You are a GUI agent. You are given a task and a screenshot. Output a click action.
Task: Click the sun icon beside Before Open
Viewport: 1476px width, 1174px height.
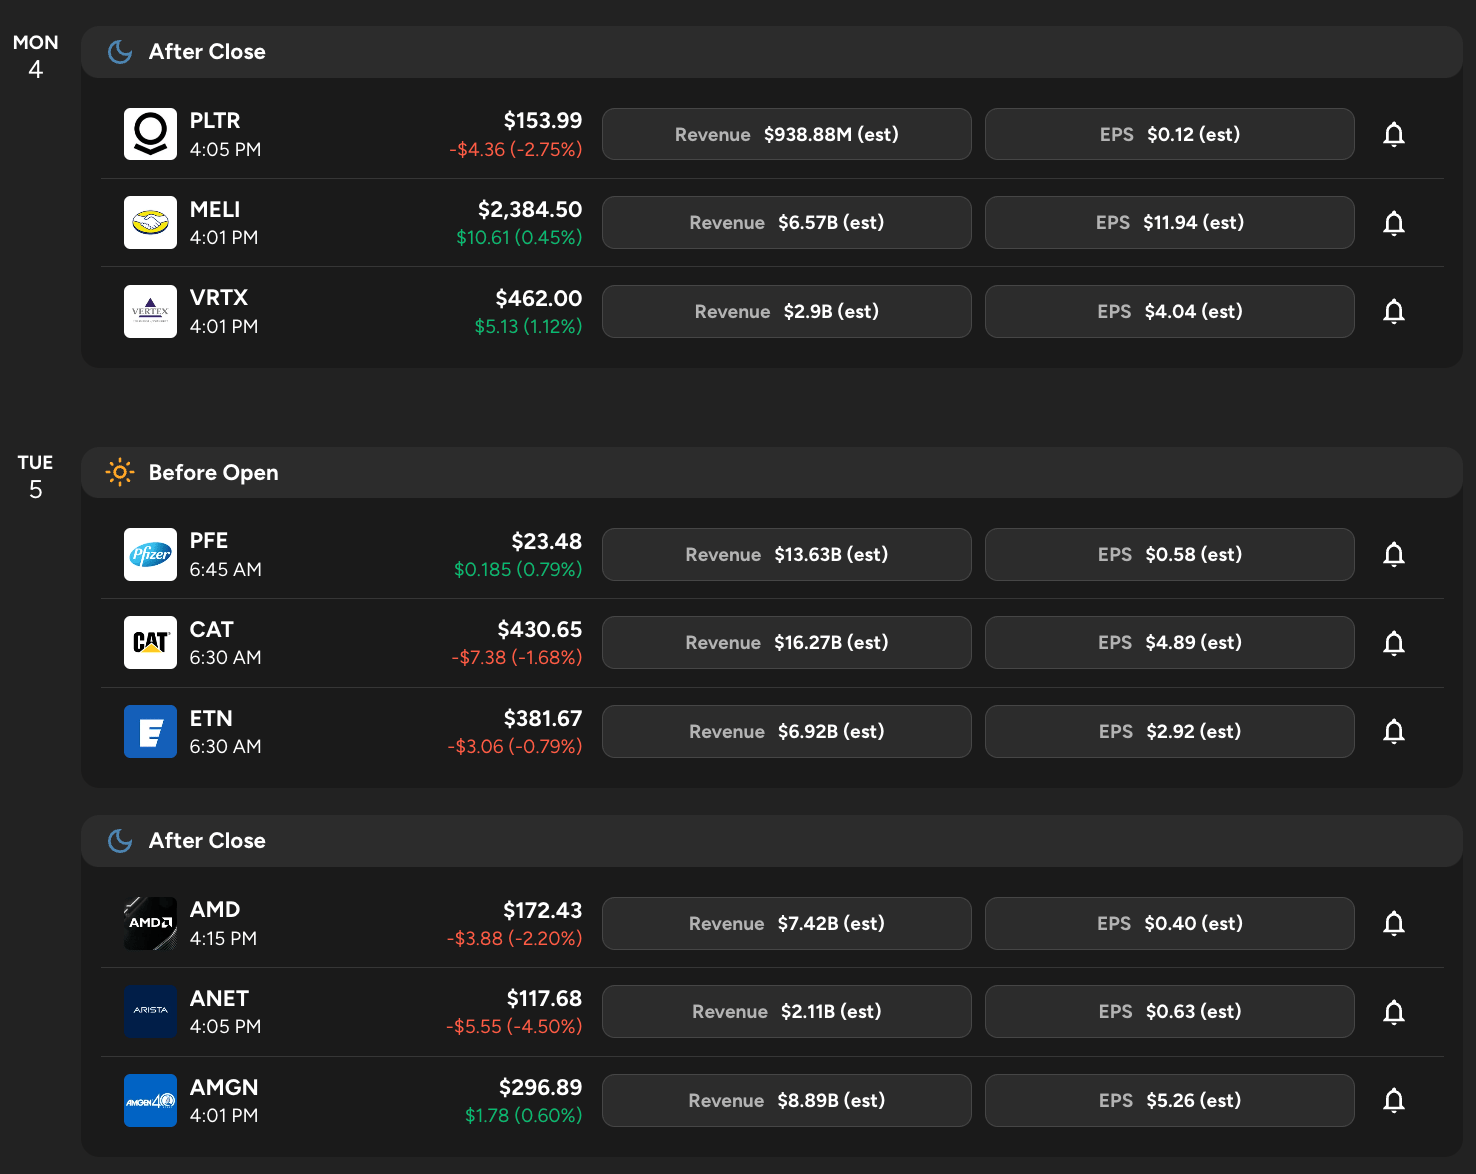click(120, 472)
